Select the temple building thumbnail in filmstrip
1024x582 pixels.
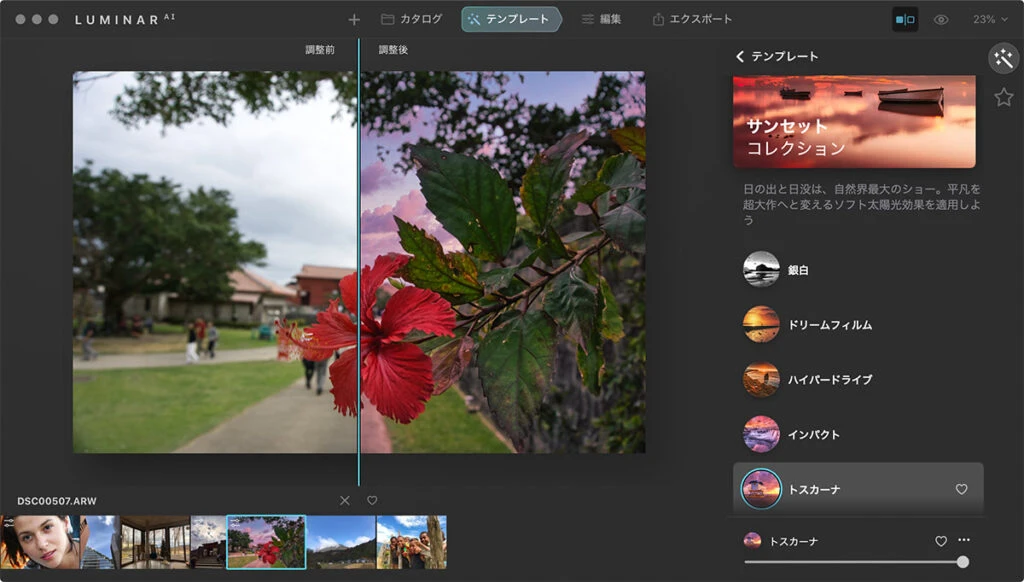pyautogui.click(x=208, y=542)
